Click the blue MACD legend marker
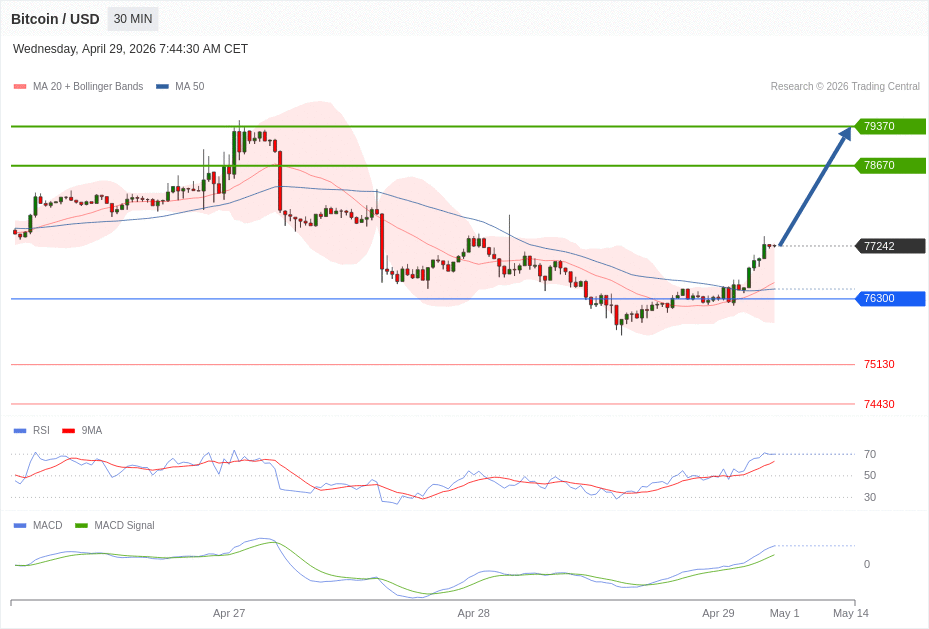 click(20, 526)
